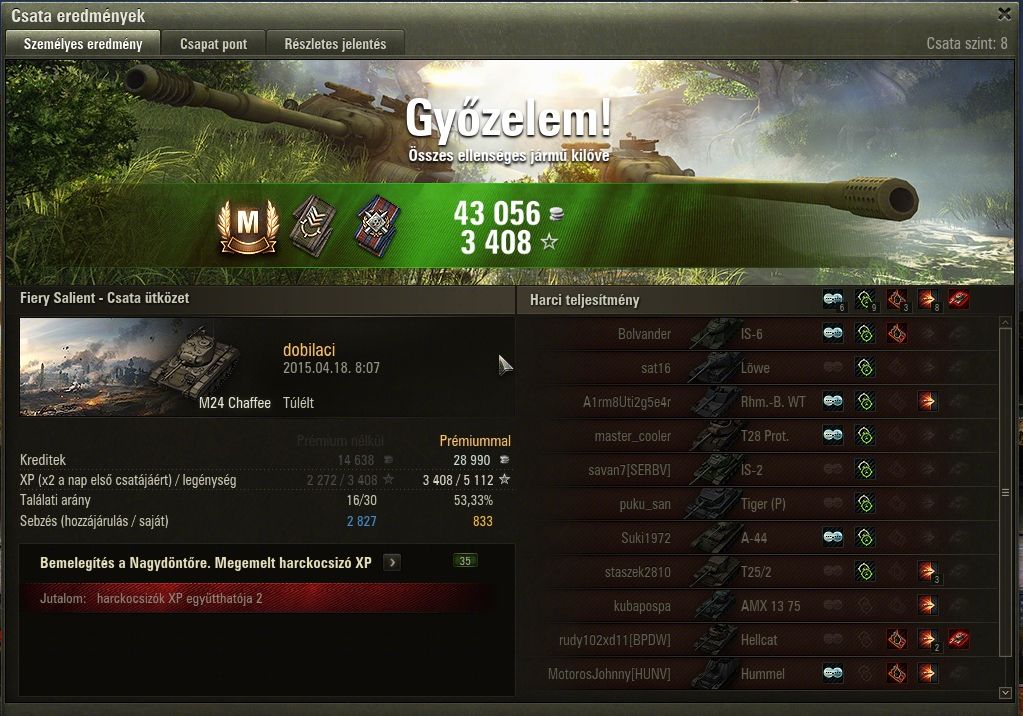Image resolution: width=1023 pixels, height=716 pixels.
Task: Click the spotted icon in MotorosJohnny Hummel row
Action: [x=832, y=673]
